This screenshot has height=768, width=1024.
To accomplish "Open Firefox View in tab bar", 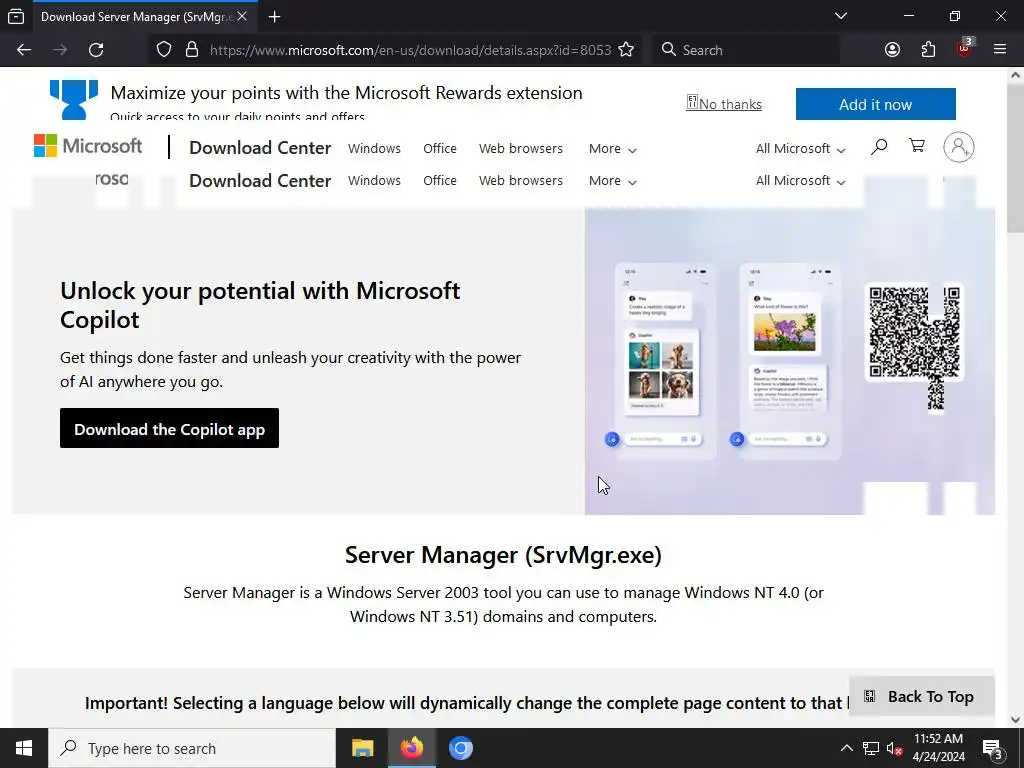I will (x=16, y=16).
